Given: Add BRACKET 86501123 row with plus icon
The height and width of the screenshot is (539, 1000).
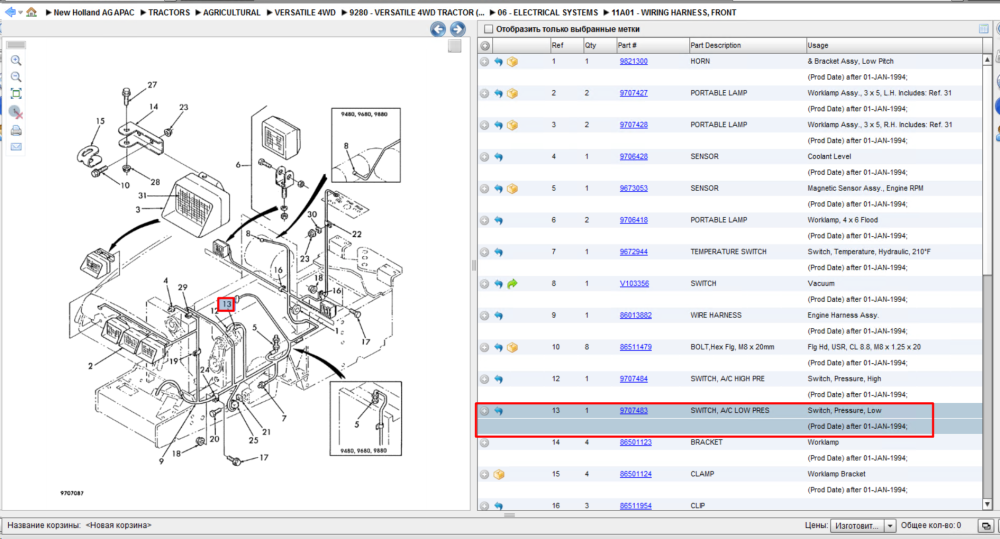Looking at the screenshot, I should click(485, 443).
